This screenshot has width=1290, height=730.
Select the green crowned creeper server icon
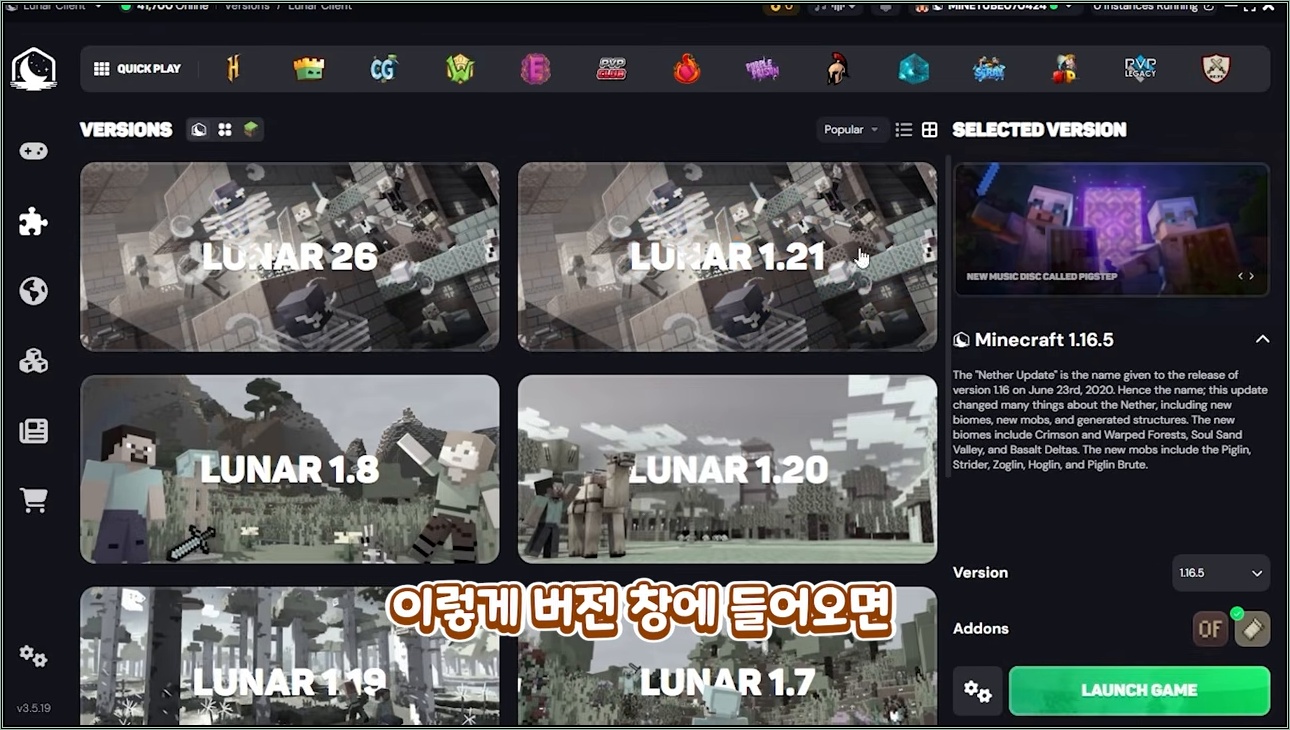pyautogui.click(x=309, y=69)
